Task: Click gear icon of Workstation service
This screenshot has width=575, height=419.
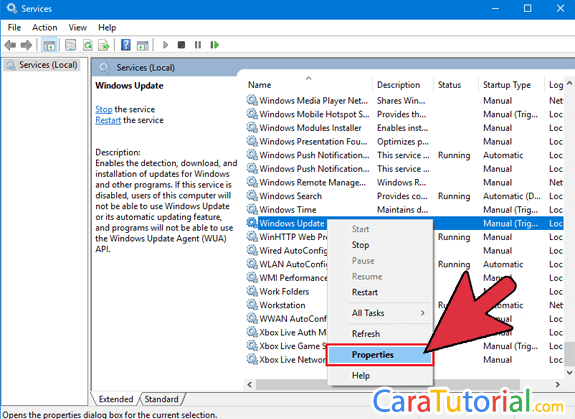Action: coord(252,305)
